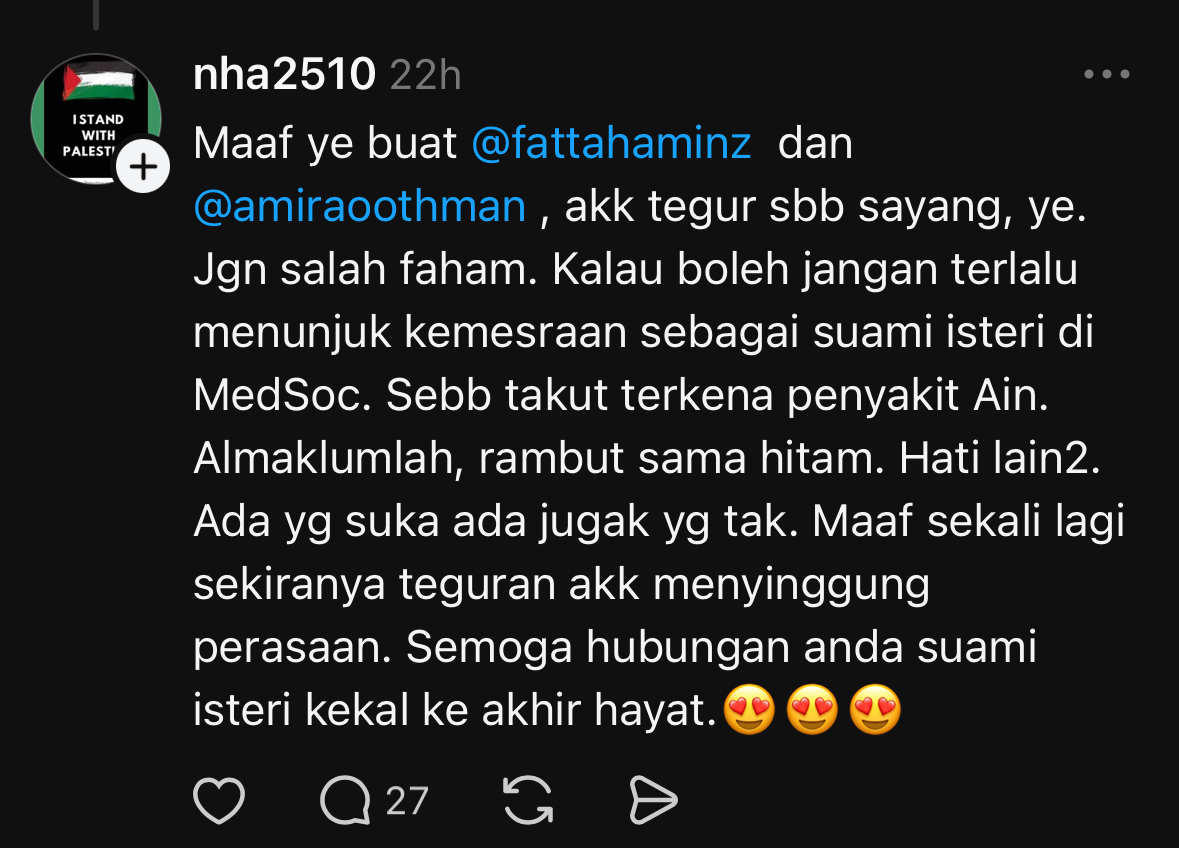Click the Palestine flag in the avatar
The height and width of the screenshot is (848, 1179).
[x=99, y=83]
